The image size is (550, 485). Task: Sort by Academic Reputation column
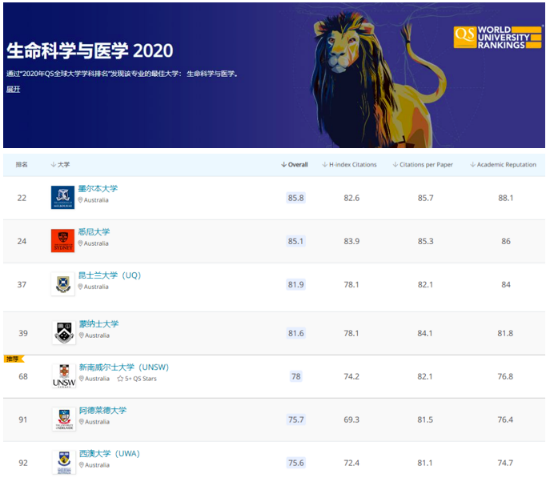coord(503,164)
